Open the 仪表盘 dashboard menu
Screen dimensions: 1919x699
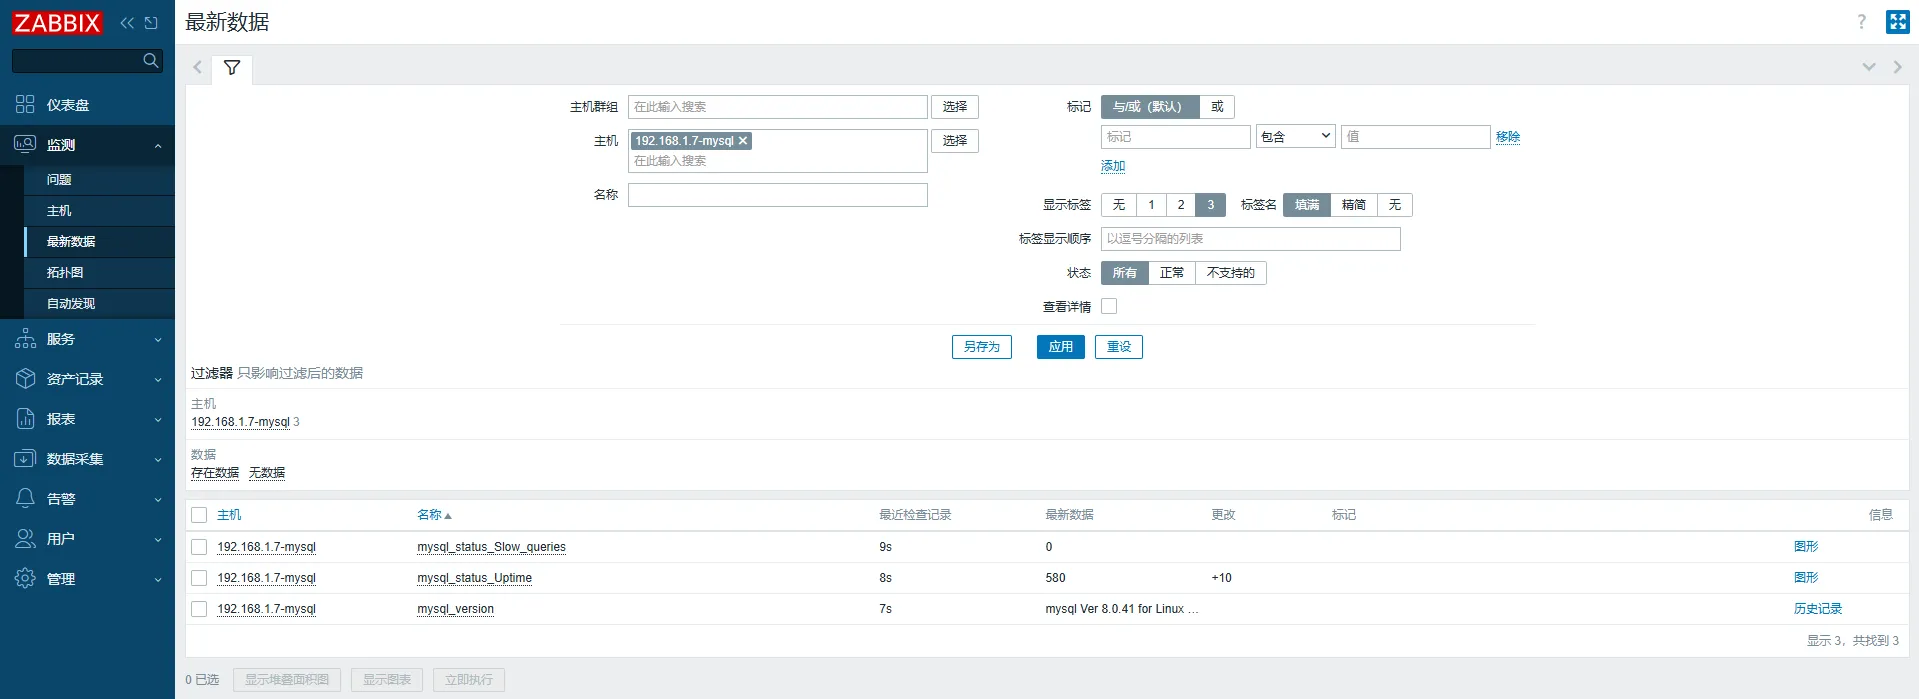pyautogui.click(x=87, y=105)
